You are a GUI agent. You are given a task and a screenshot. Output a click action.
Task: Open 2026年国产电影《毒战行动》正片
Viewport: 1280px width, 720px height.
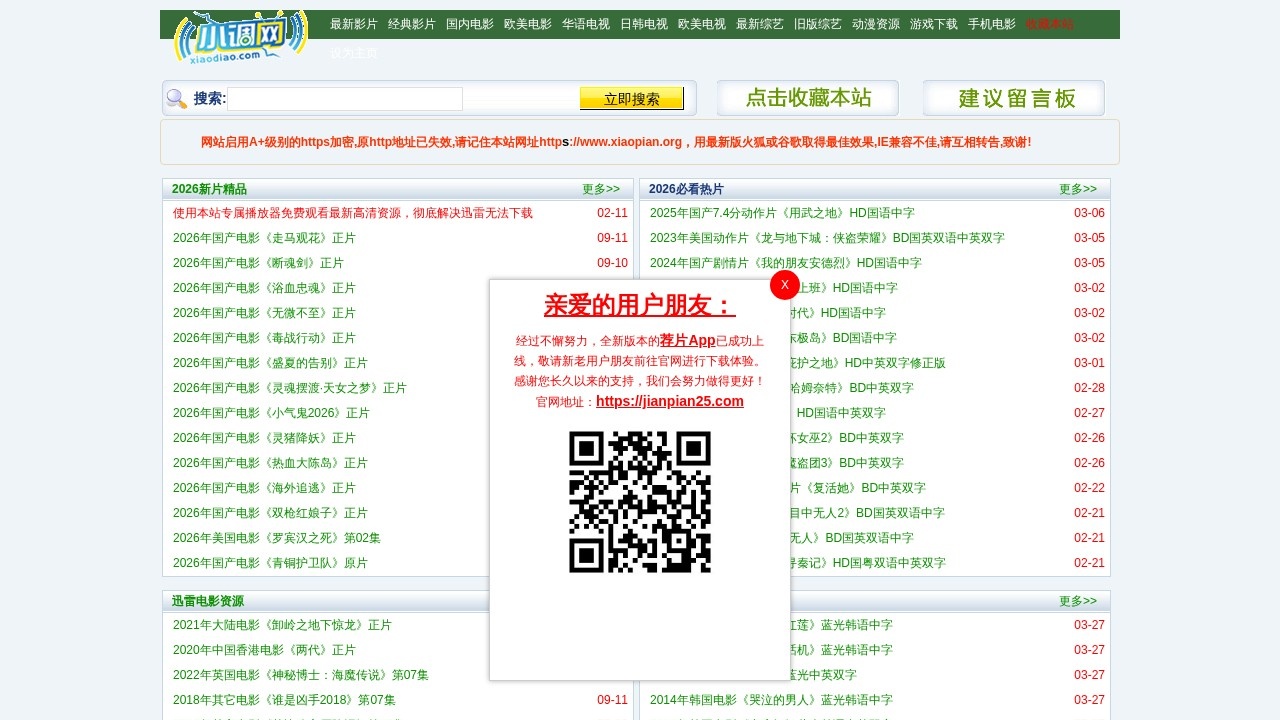pyautogui.click(x=264, y=338)
